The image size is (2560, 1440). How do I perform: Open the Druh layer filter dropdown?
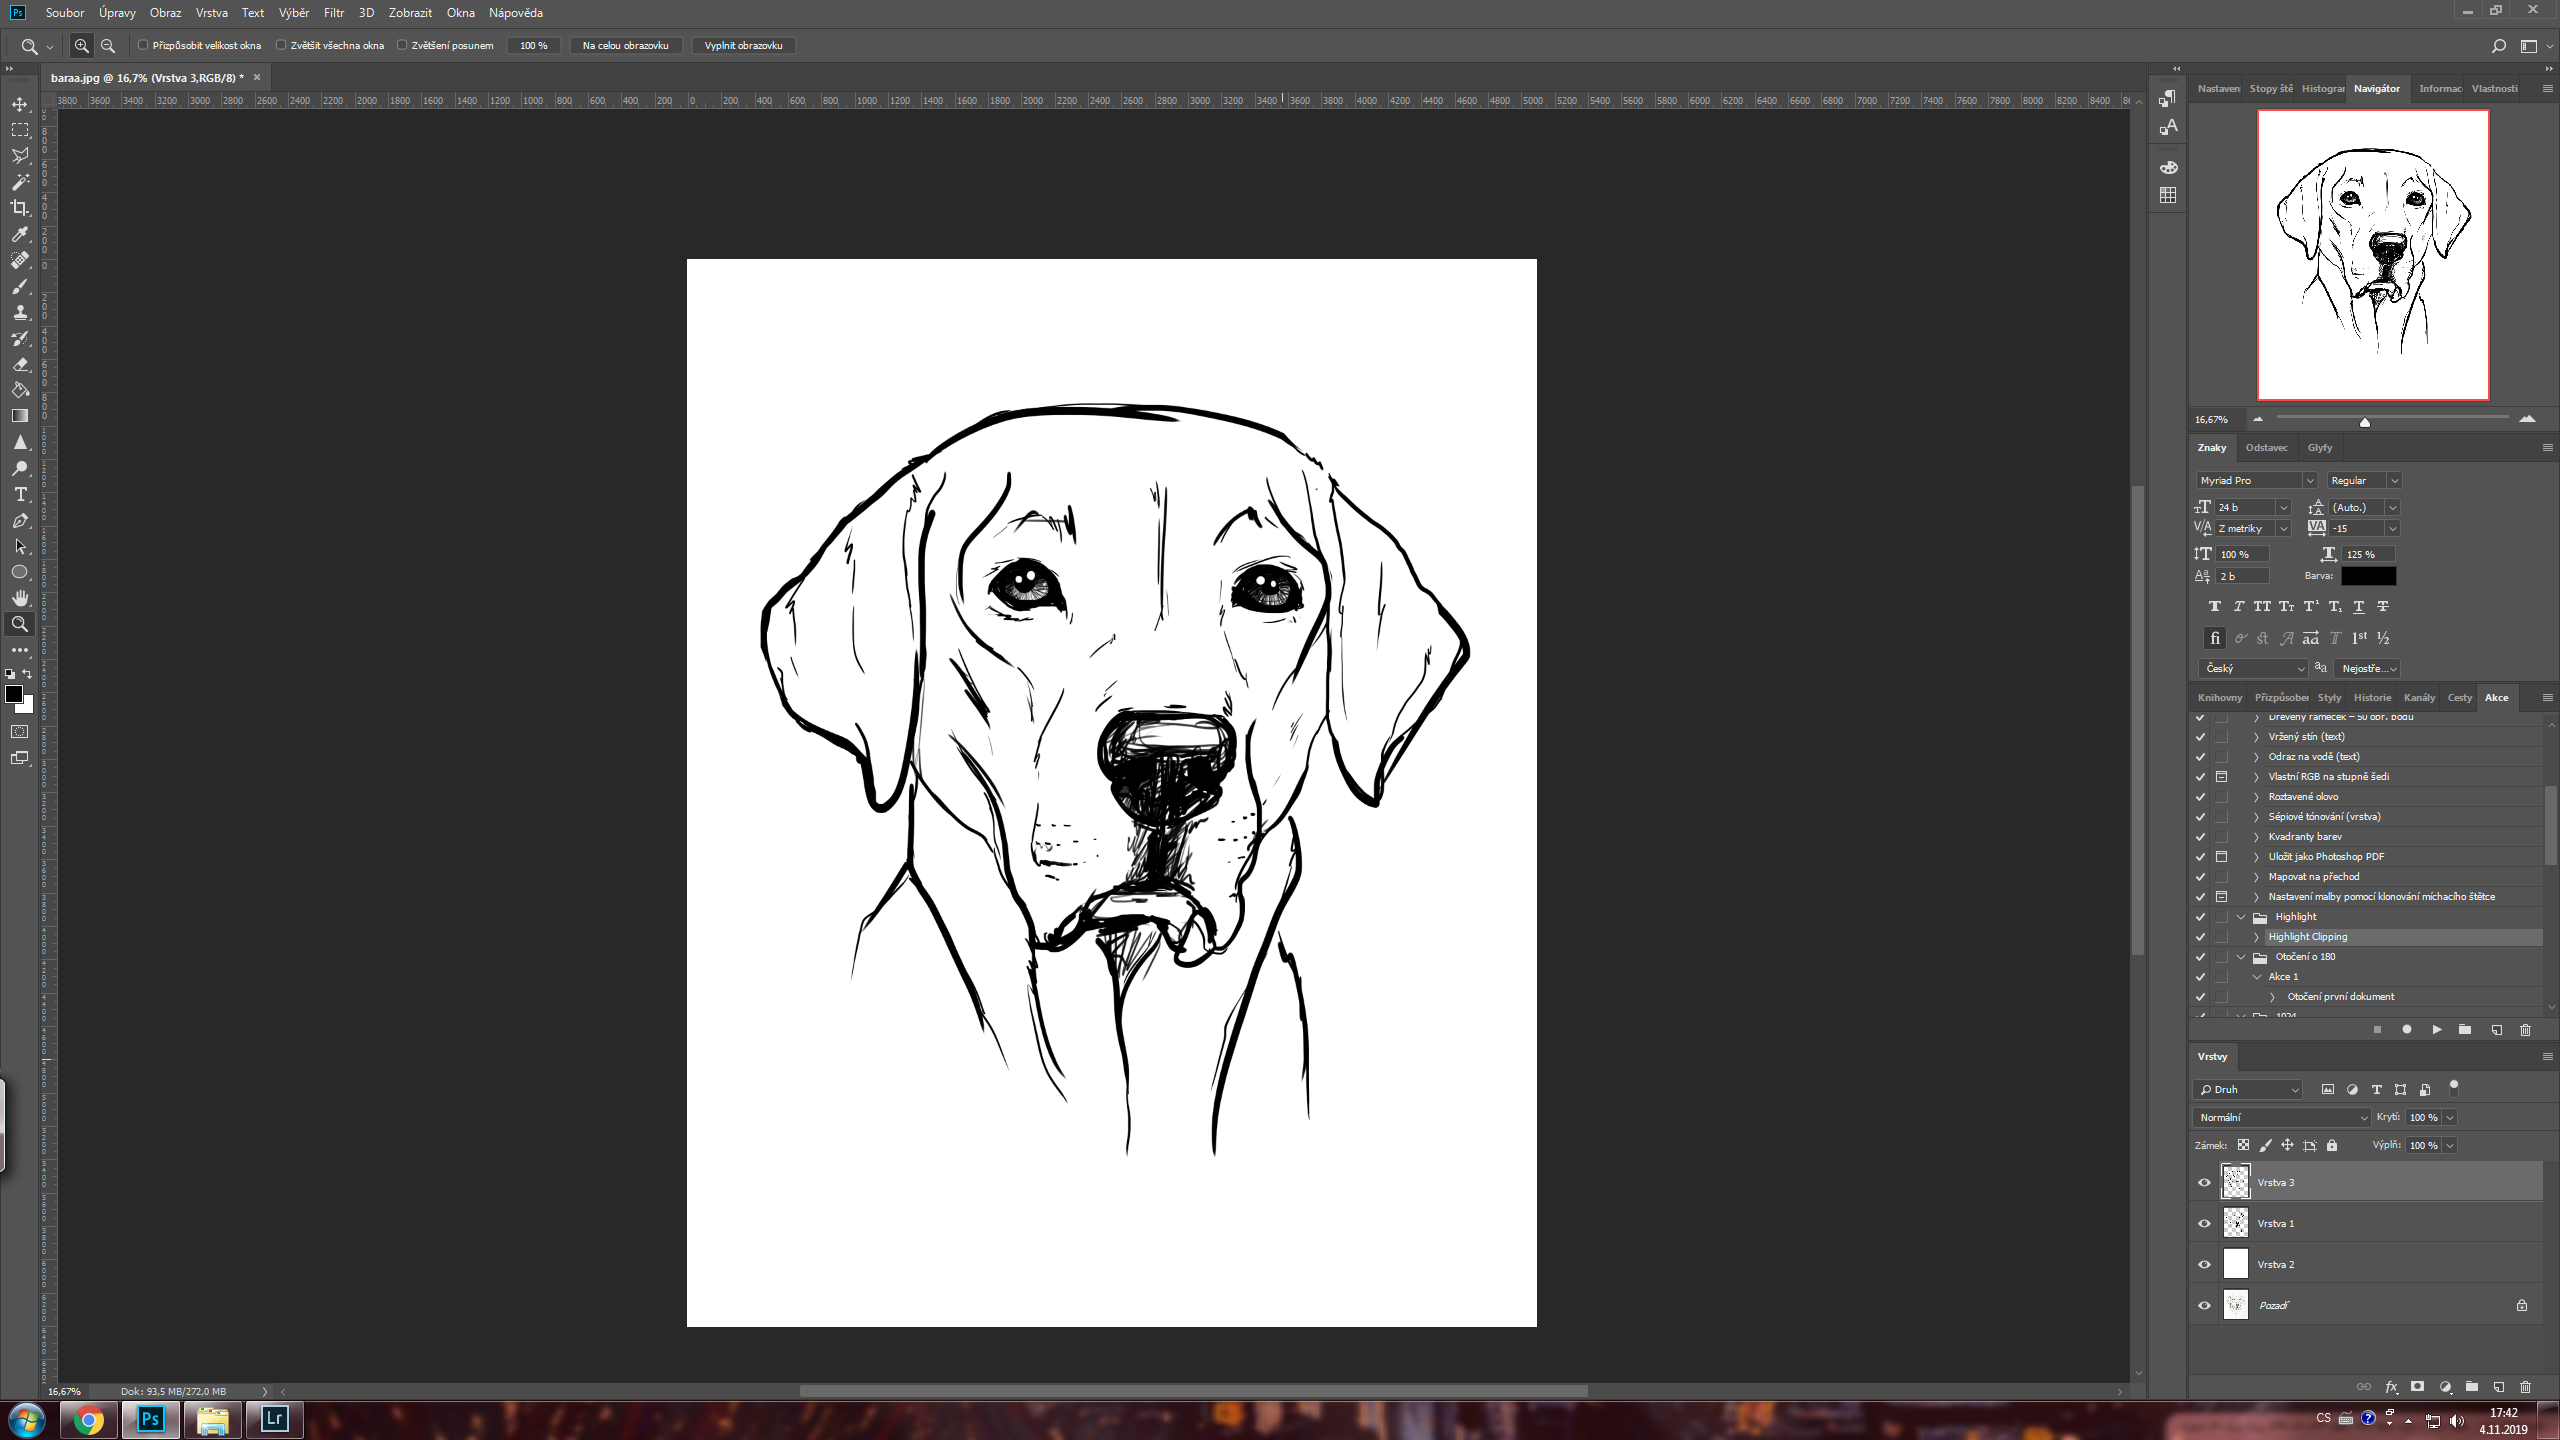click(2247, 1089)
